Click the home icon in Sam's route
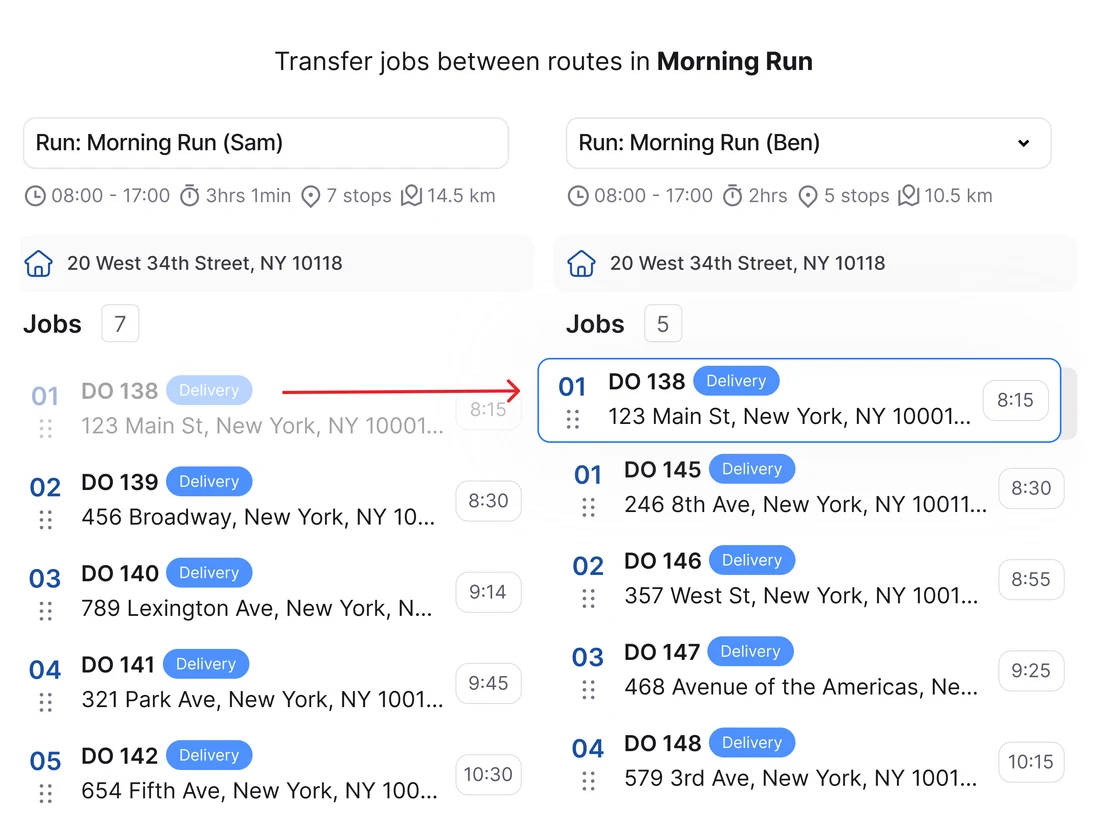Screen dimensions: 1100x818 pyautogui.click(x=39, y=264)
